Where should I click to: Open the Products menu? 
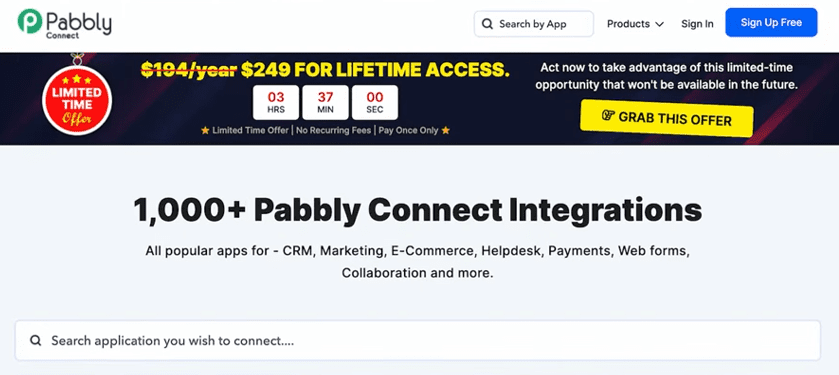coord(635,24)
